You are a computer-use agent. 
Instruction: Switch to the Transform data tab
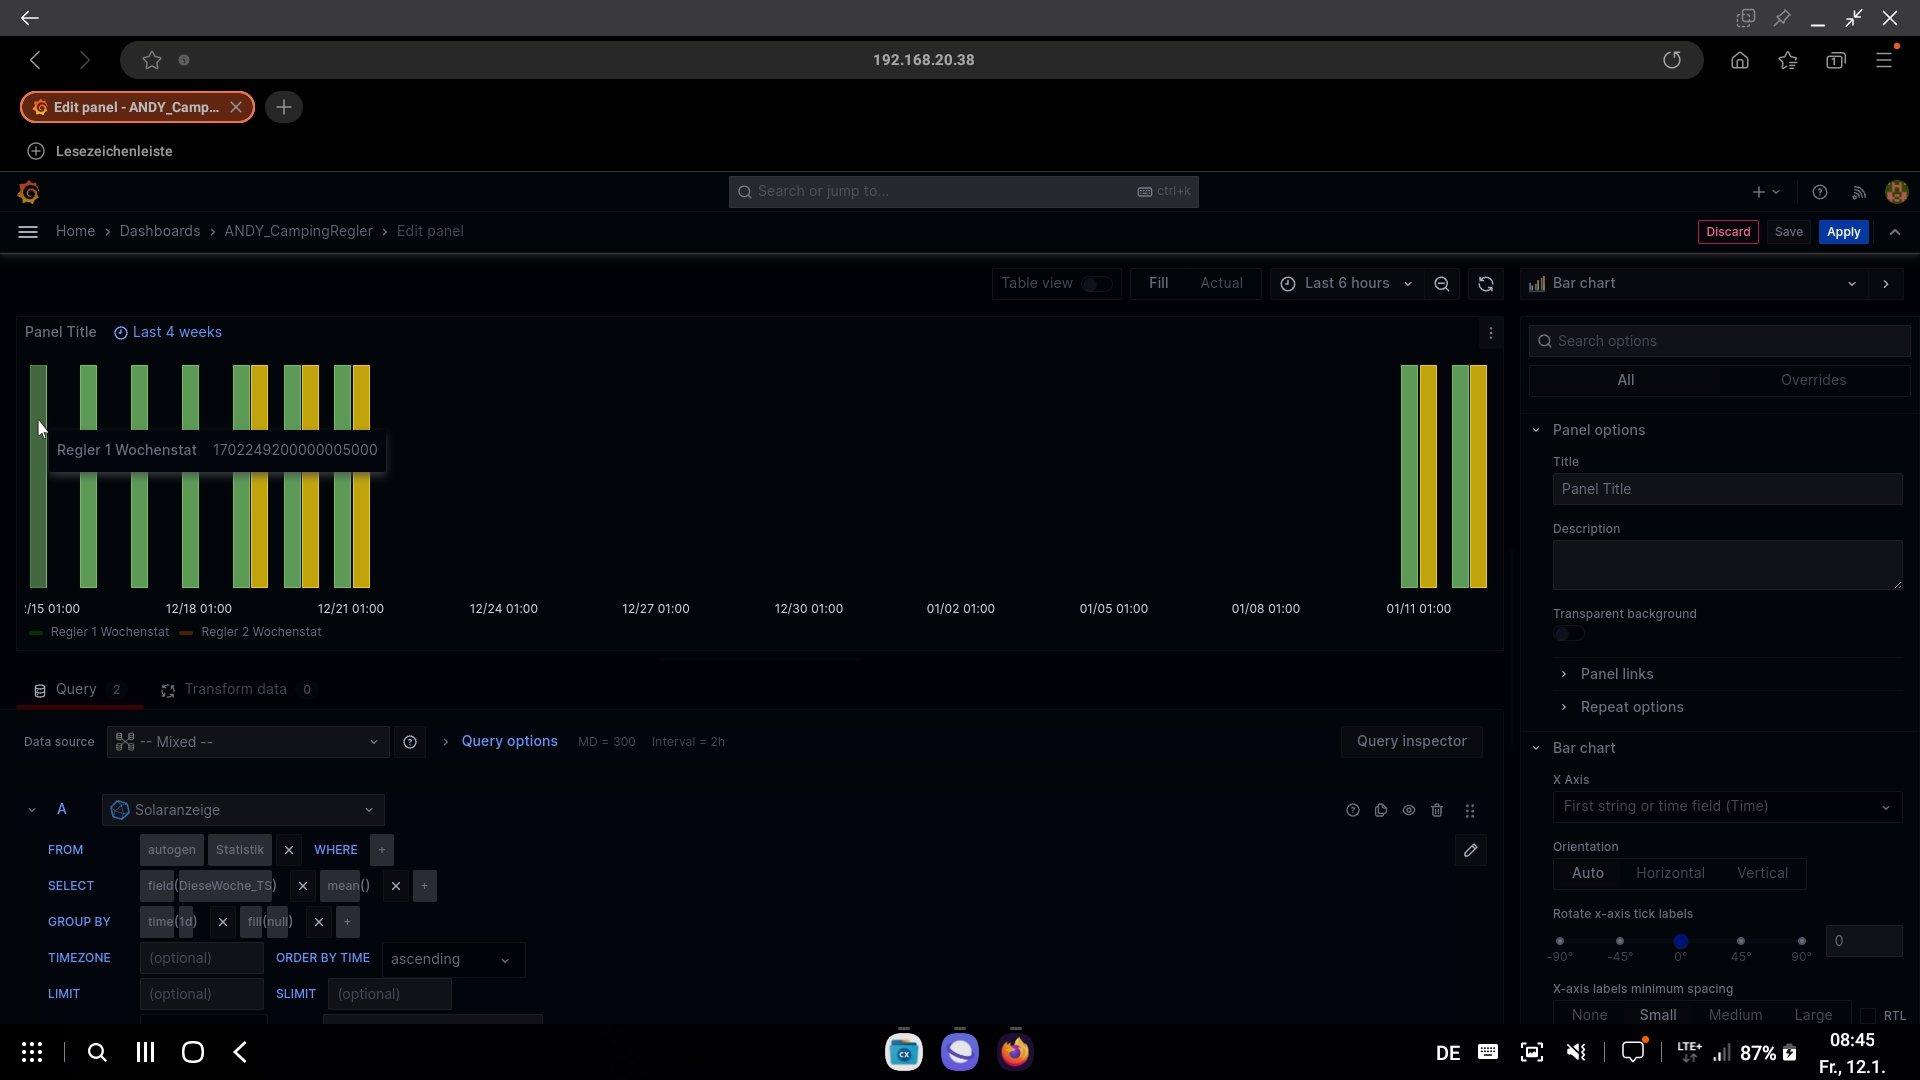235,690
